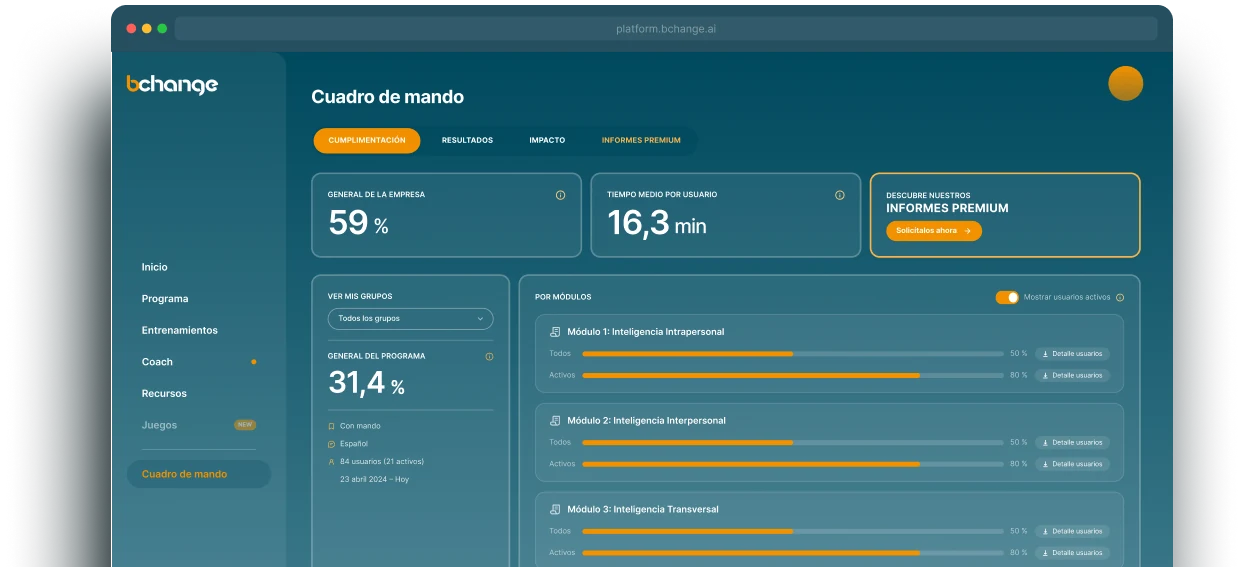The width and height of the screenshot is (1242, 567).
Task: Toggle Mostrar usuarios activos switch
Action: coord(1007,297)
